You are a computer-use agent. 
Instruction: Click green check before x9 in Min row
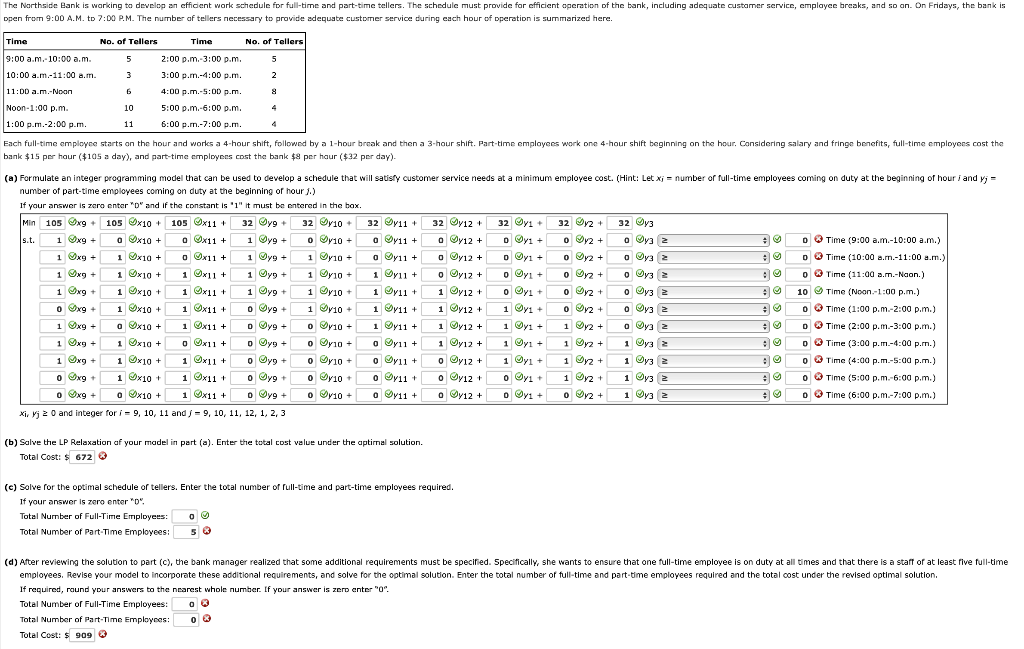(x=72, y=222)
